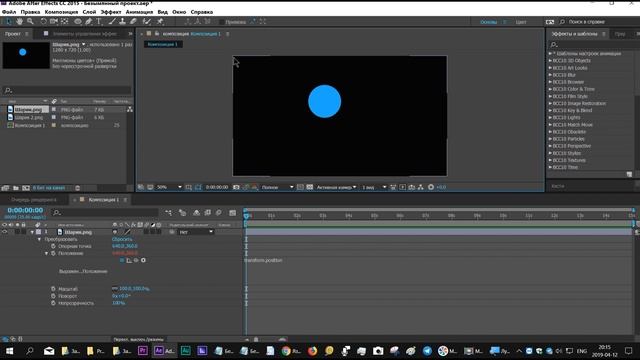Screen dimensions: 640x360
Task: Click the graph editor icon in timeline
Action: [x=233, y=213]
